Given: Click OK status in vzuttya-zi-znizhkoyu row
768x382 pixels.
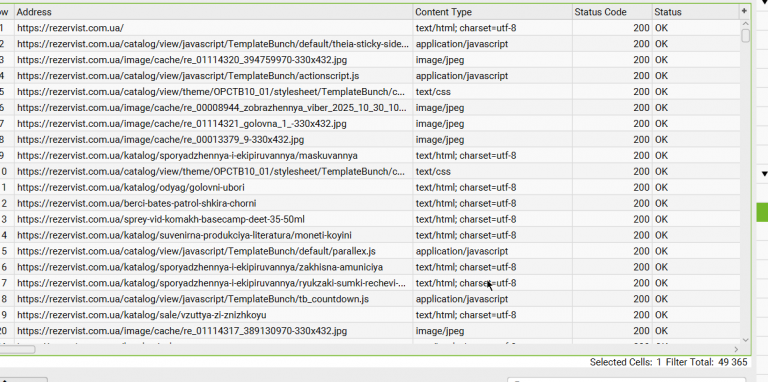Looking at the screenshot, I should click(696, 315).
